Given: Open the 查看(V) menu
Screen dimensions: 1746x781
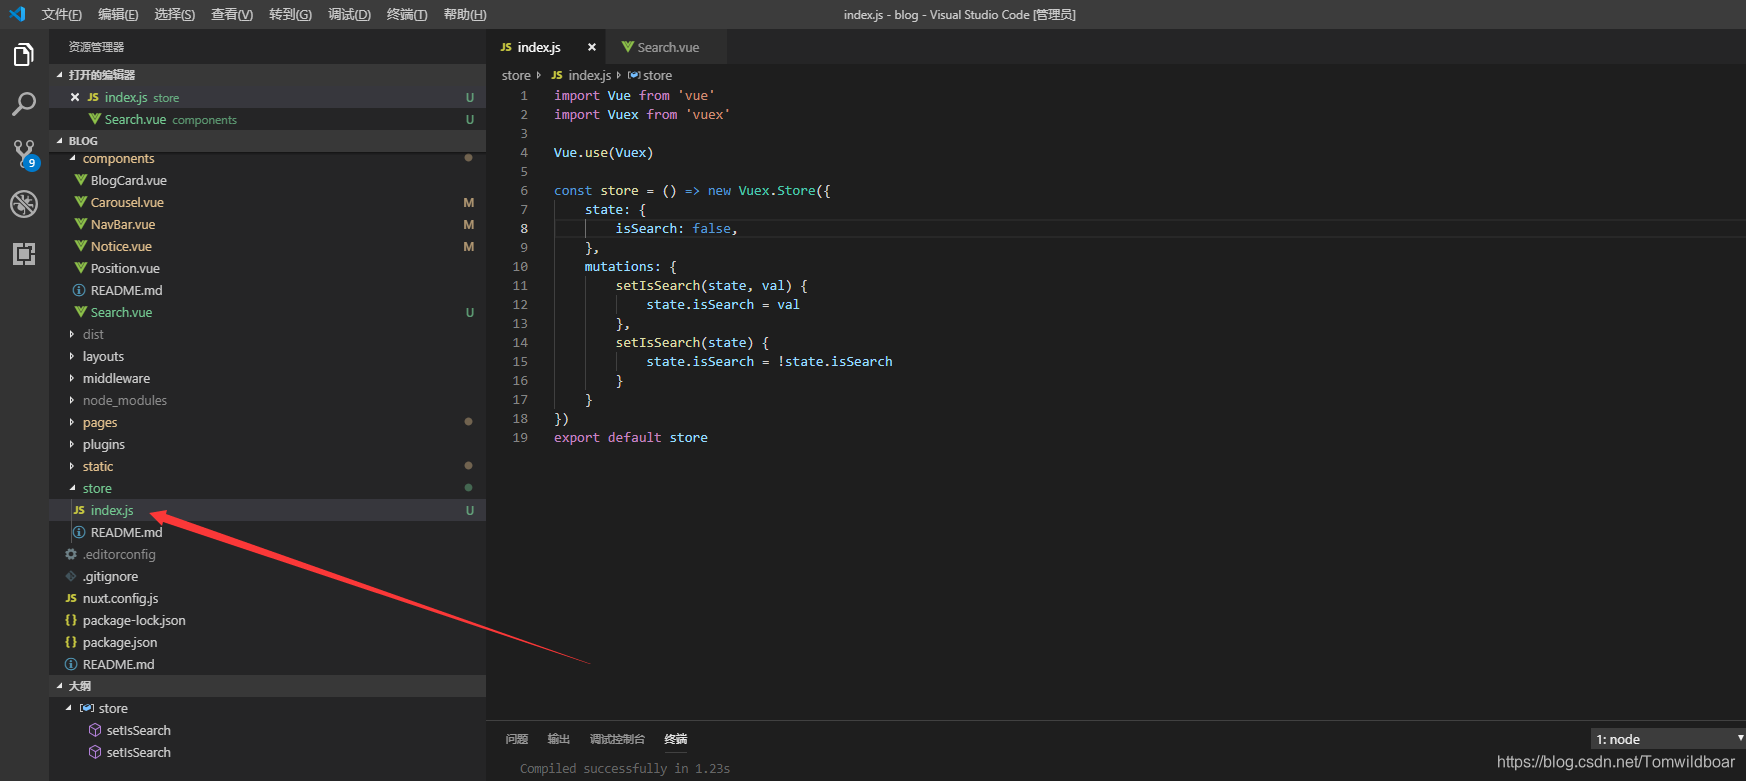Looking at the screenshot, I should click(232, 14).
